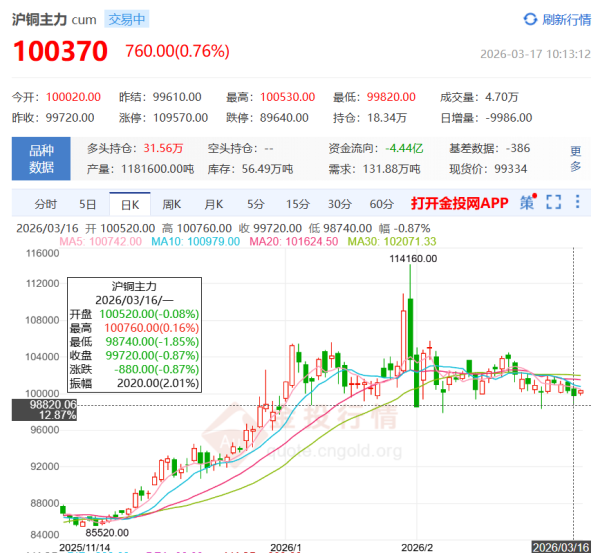This screenshot has height=553, width=600.
Task: Click 最高 value 100530.00
Action: point(287,97)
